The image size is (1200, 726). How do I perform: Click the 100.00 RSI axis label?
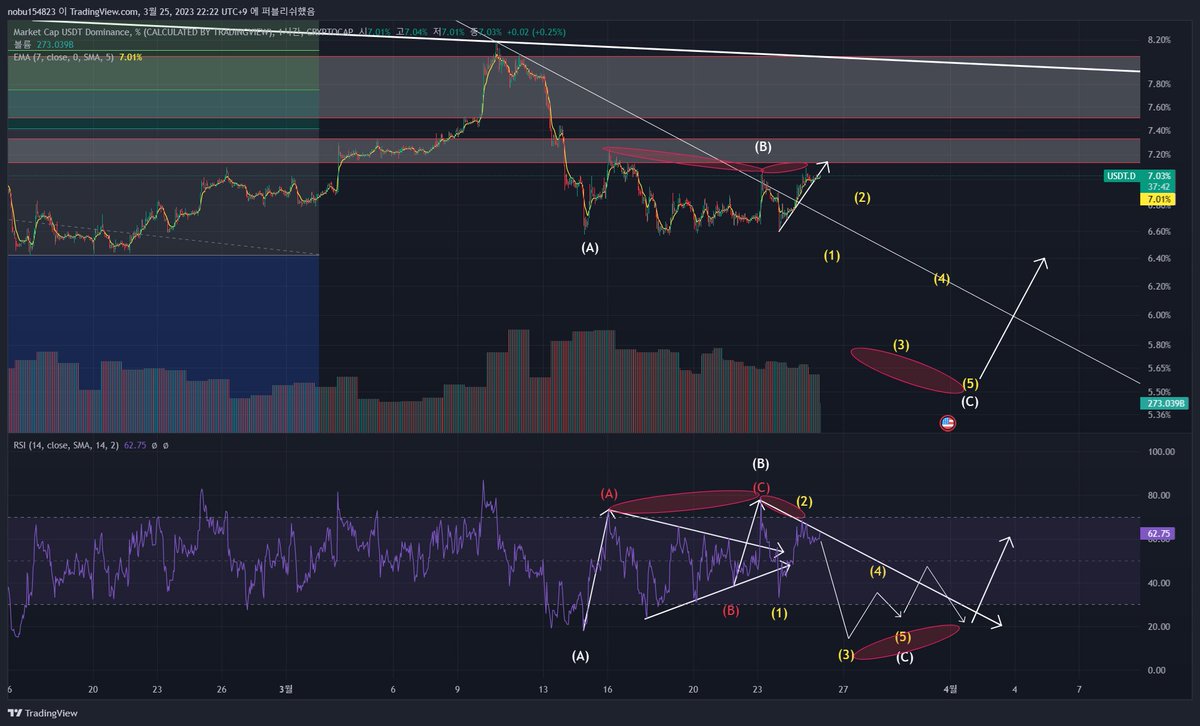point(1159,452)
